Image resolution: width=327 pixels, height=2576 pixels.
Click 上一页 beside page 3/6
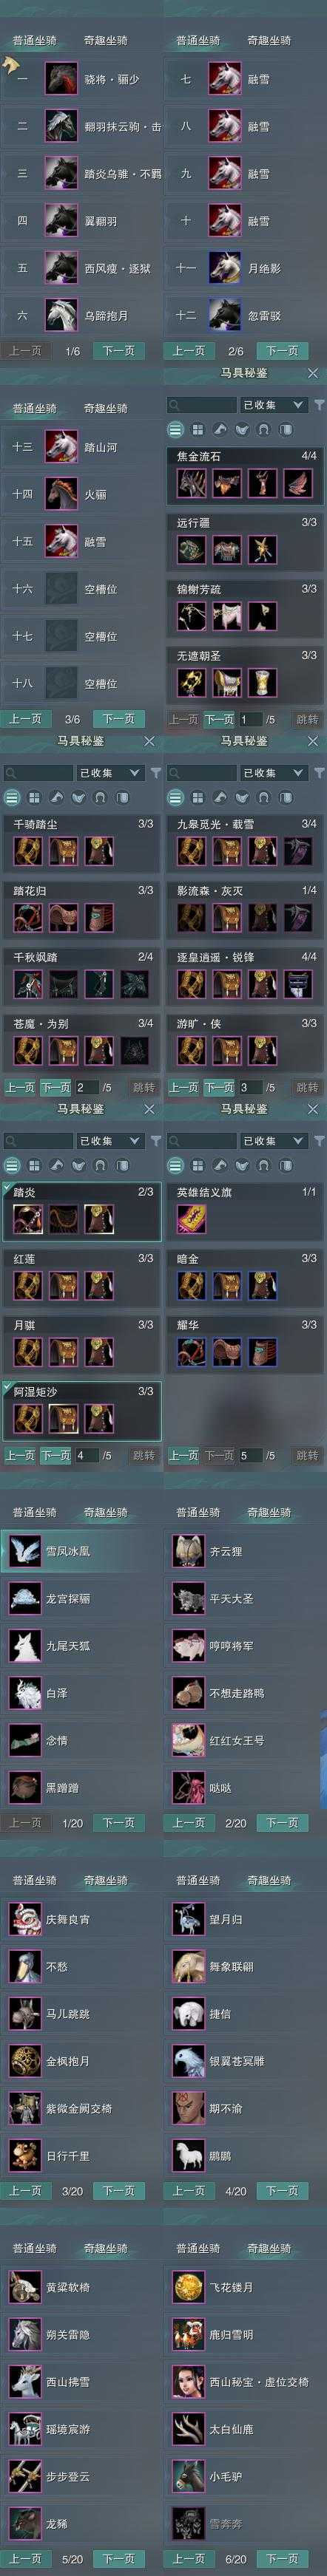[x=25, y=719]
